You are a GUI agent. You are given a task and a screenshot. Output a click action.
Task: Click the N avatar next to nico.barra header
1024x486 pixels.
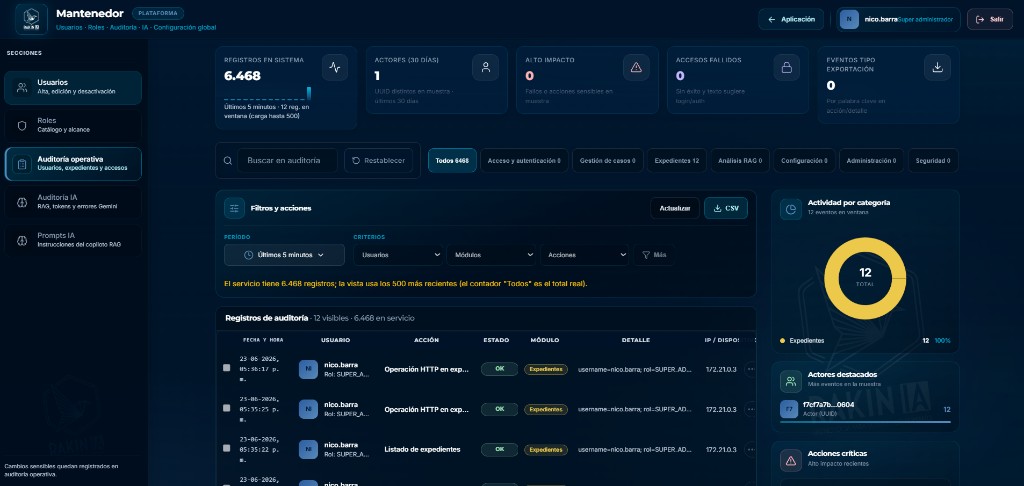[849, 20]
